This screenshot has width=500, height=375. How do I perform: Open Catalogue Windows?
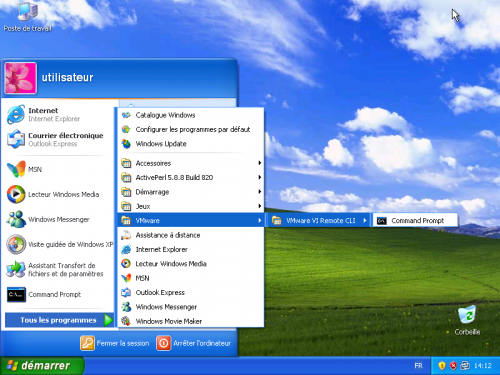pos(191,115)
